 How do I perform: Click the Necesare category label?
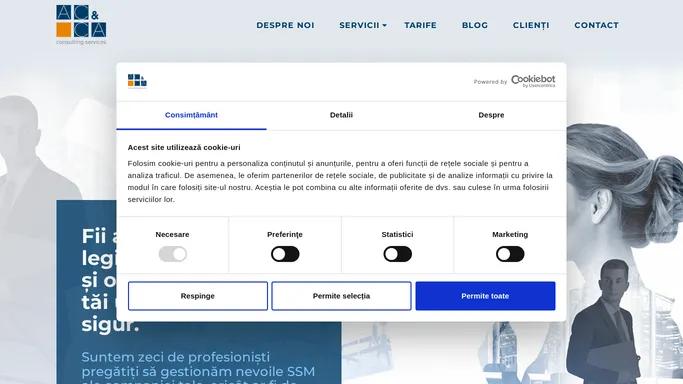[172, 234]
